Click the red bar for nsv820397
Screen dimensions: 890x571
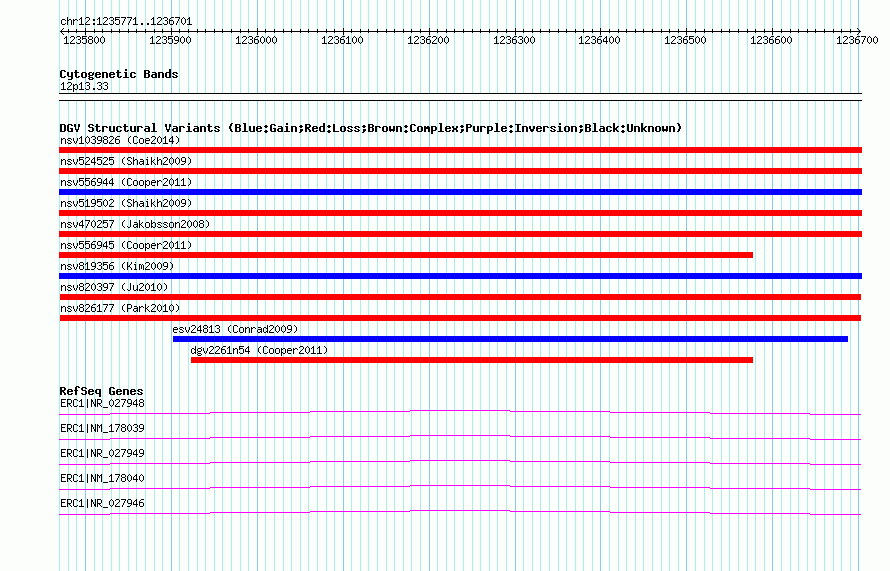point(460,297)
